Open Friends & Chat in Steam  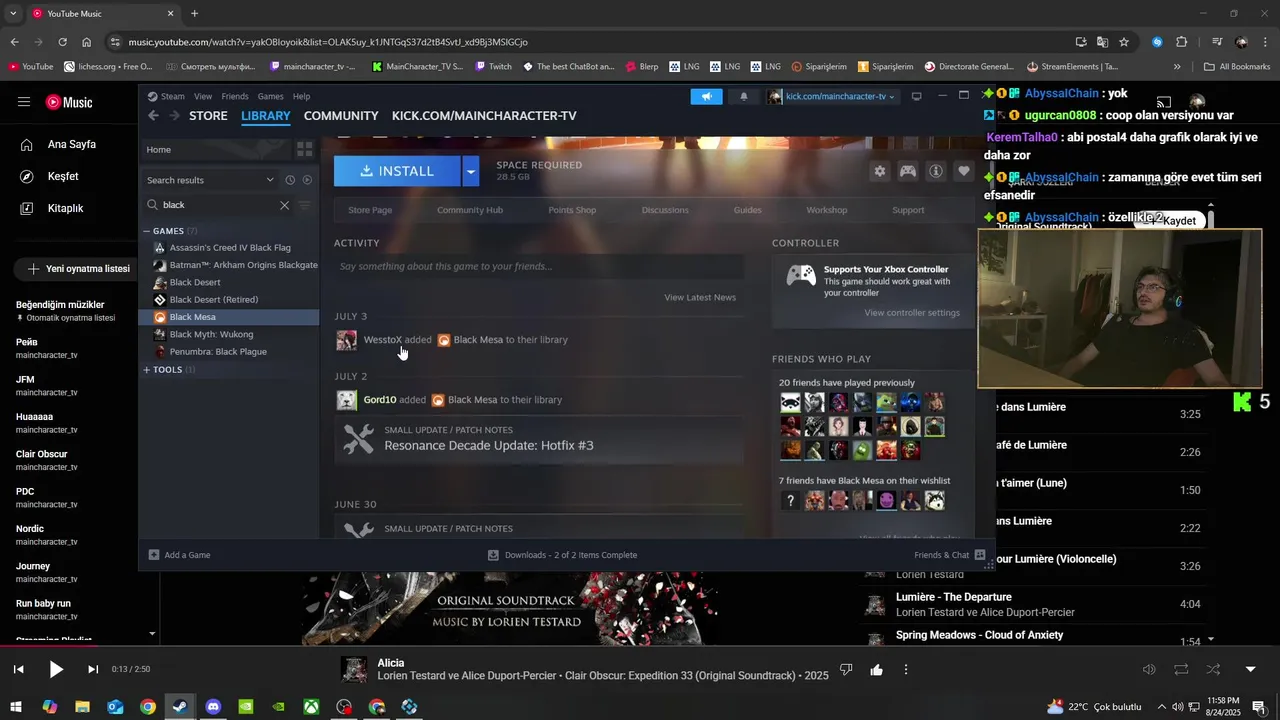(x=949, y=555)
